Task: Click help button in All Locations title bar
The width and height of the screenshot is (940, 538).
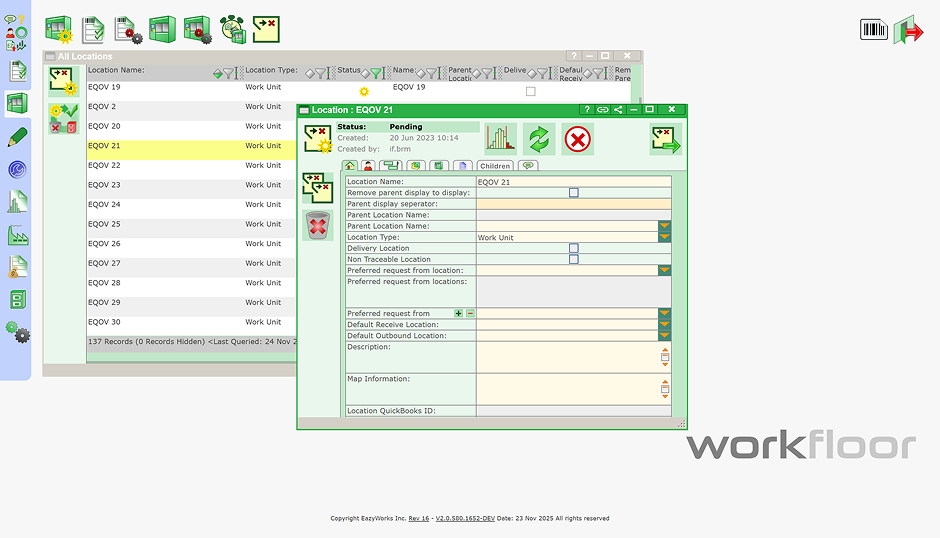Action: click(574, 56)
